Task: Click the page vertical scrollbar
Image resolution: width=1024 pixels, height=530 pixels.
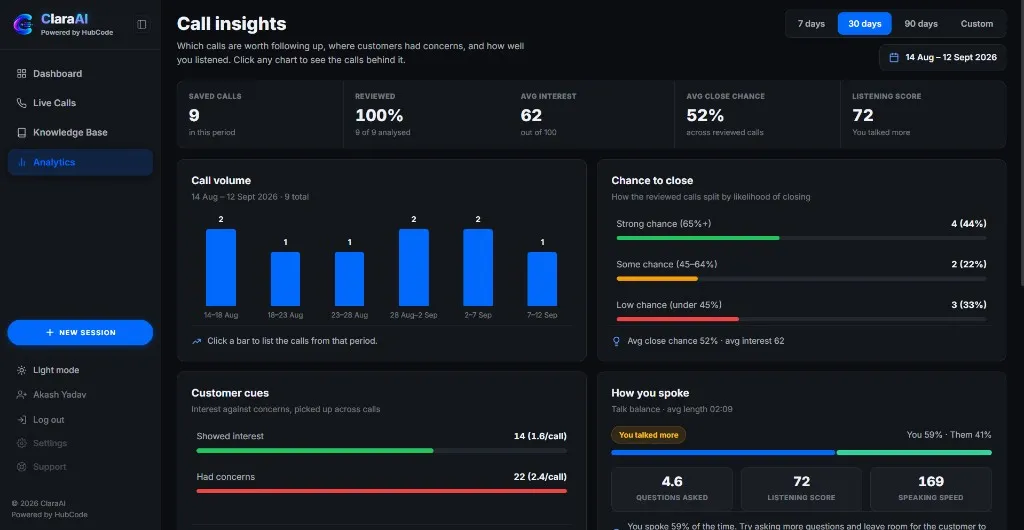Action: coord(1021,144)
